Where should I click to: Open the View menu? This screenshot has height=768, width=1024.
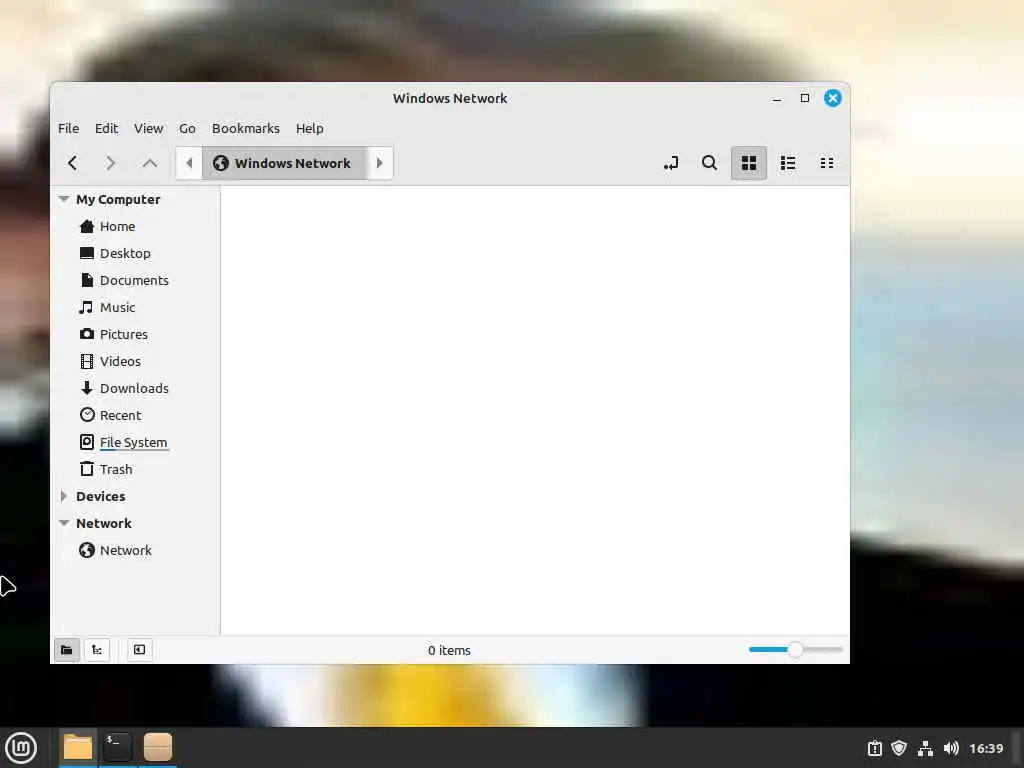click(148, 128)
